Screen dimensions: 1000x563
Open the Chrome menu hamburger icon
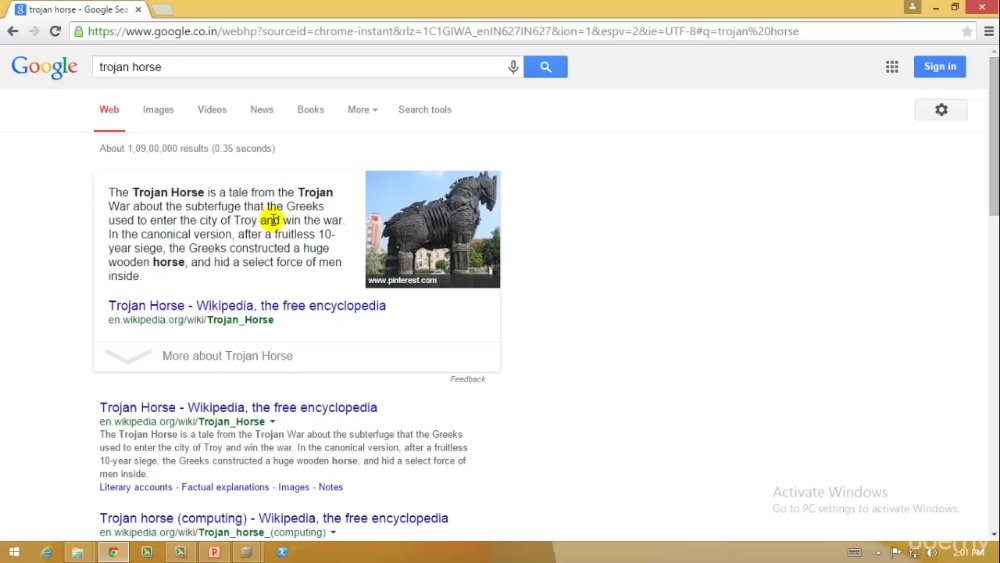(x=989, y=31)
